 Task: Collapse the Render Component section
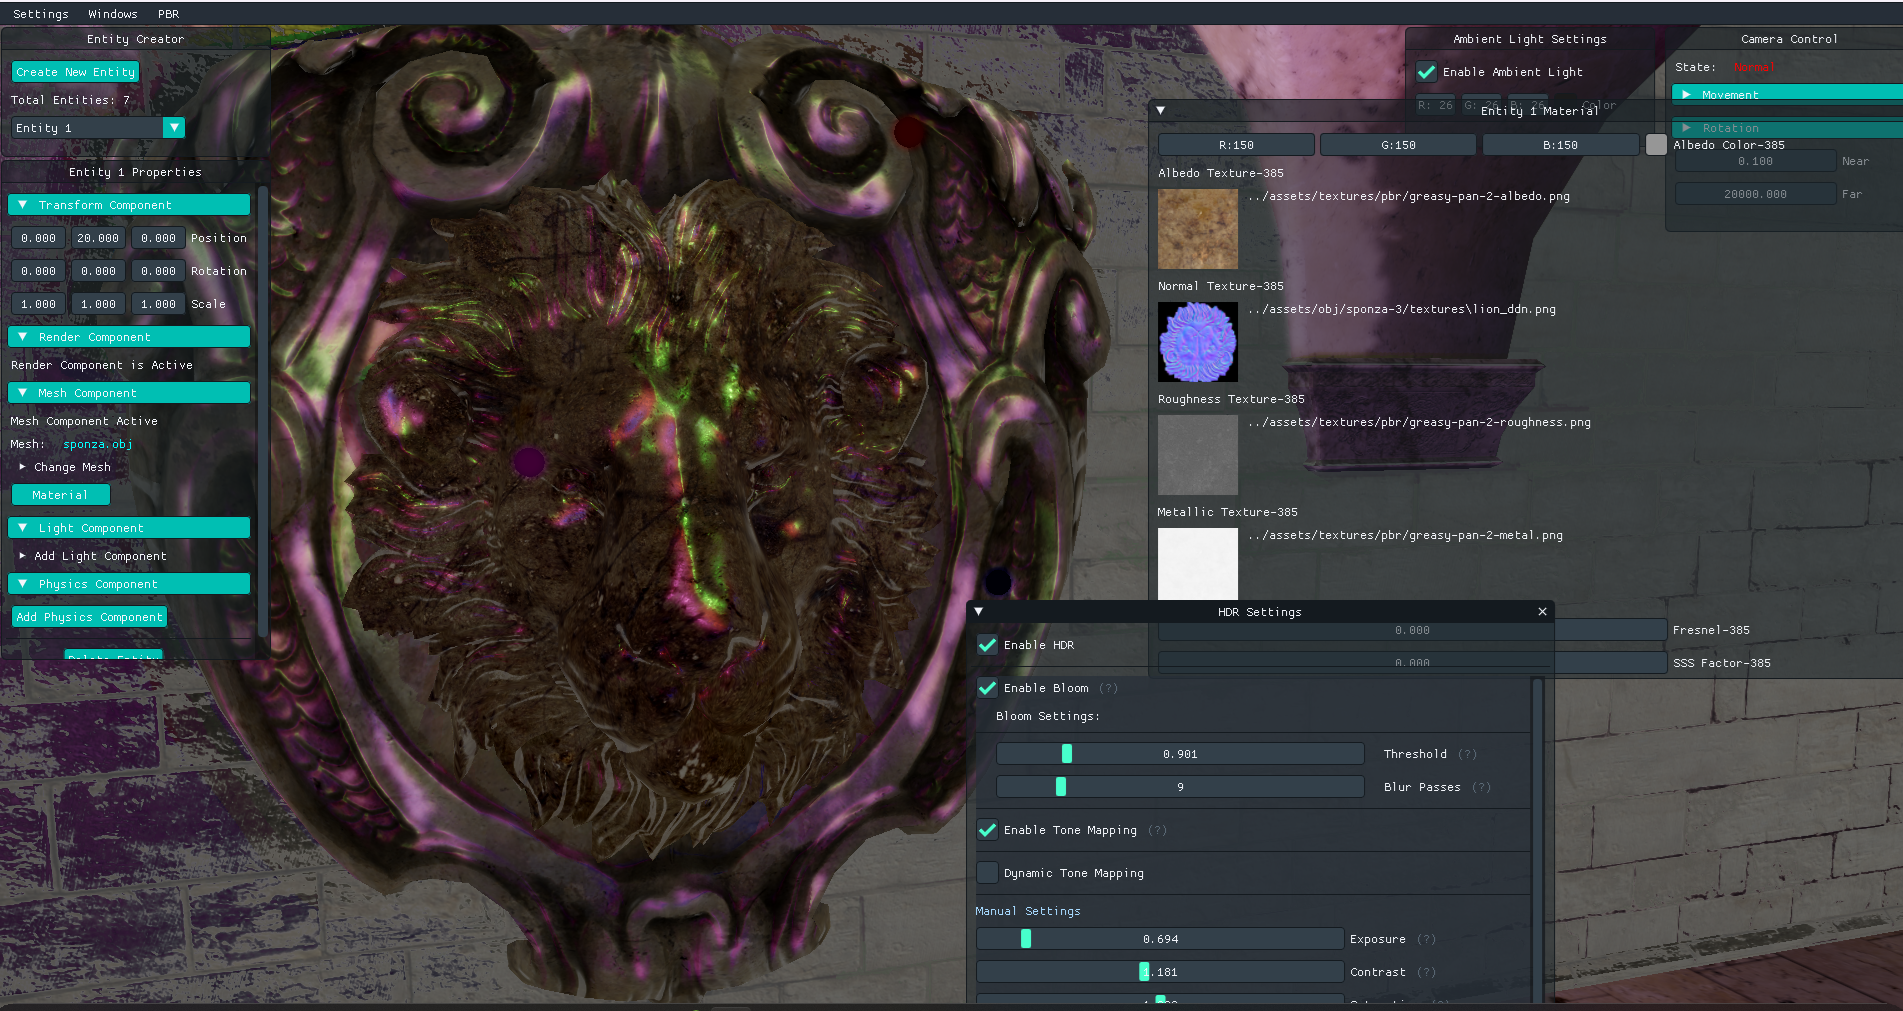tap(129, 337)
